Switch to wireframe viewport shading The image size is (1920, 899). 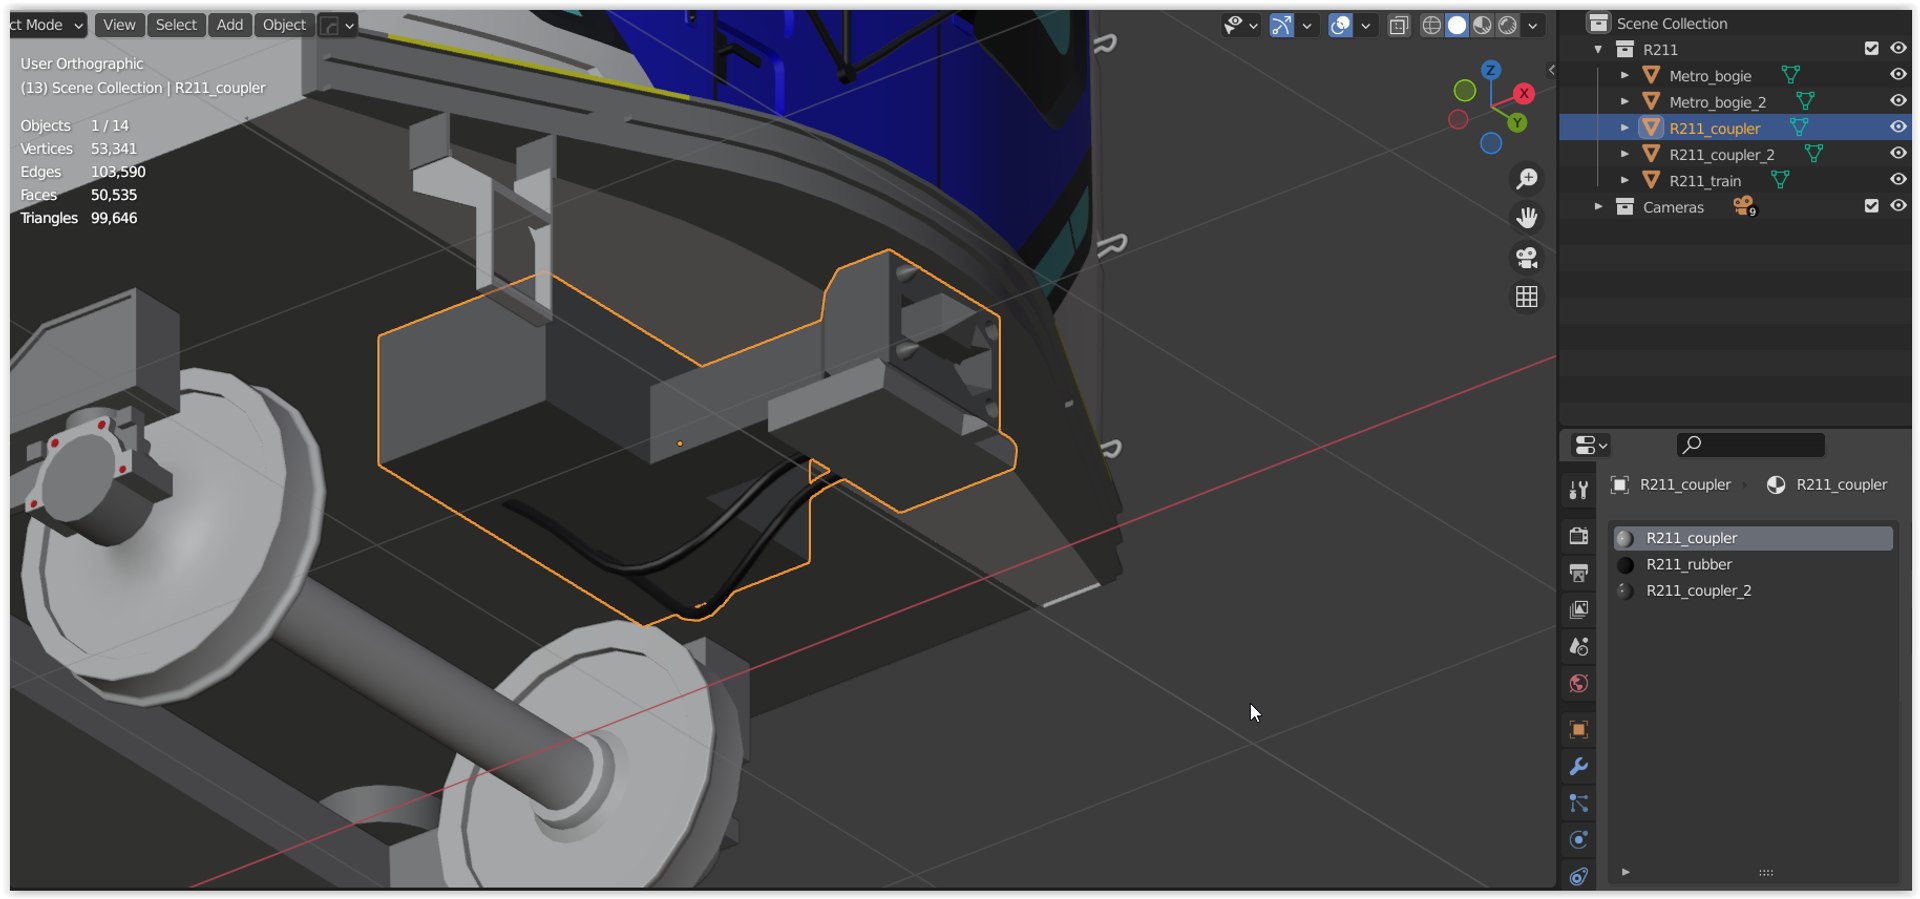coord(1432,25)
